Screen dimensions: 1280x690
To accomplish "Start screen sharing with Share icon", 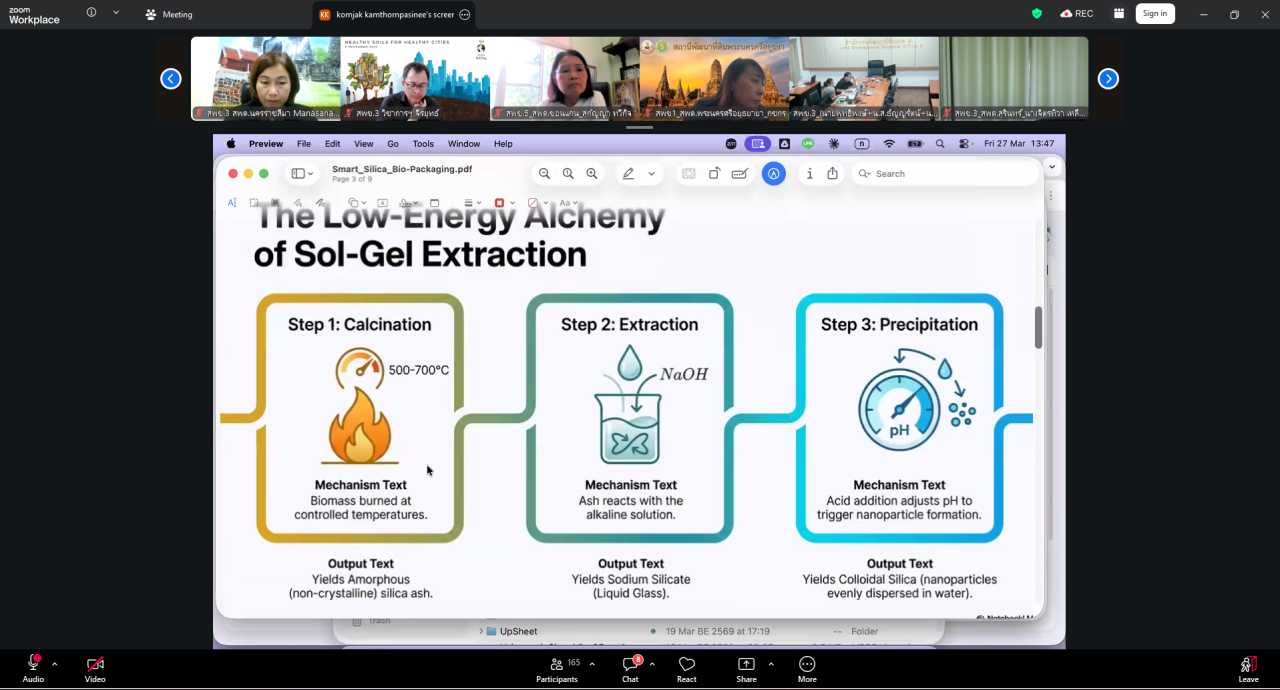I will 746,667.
